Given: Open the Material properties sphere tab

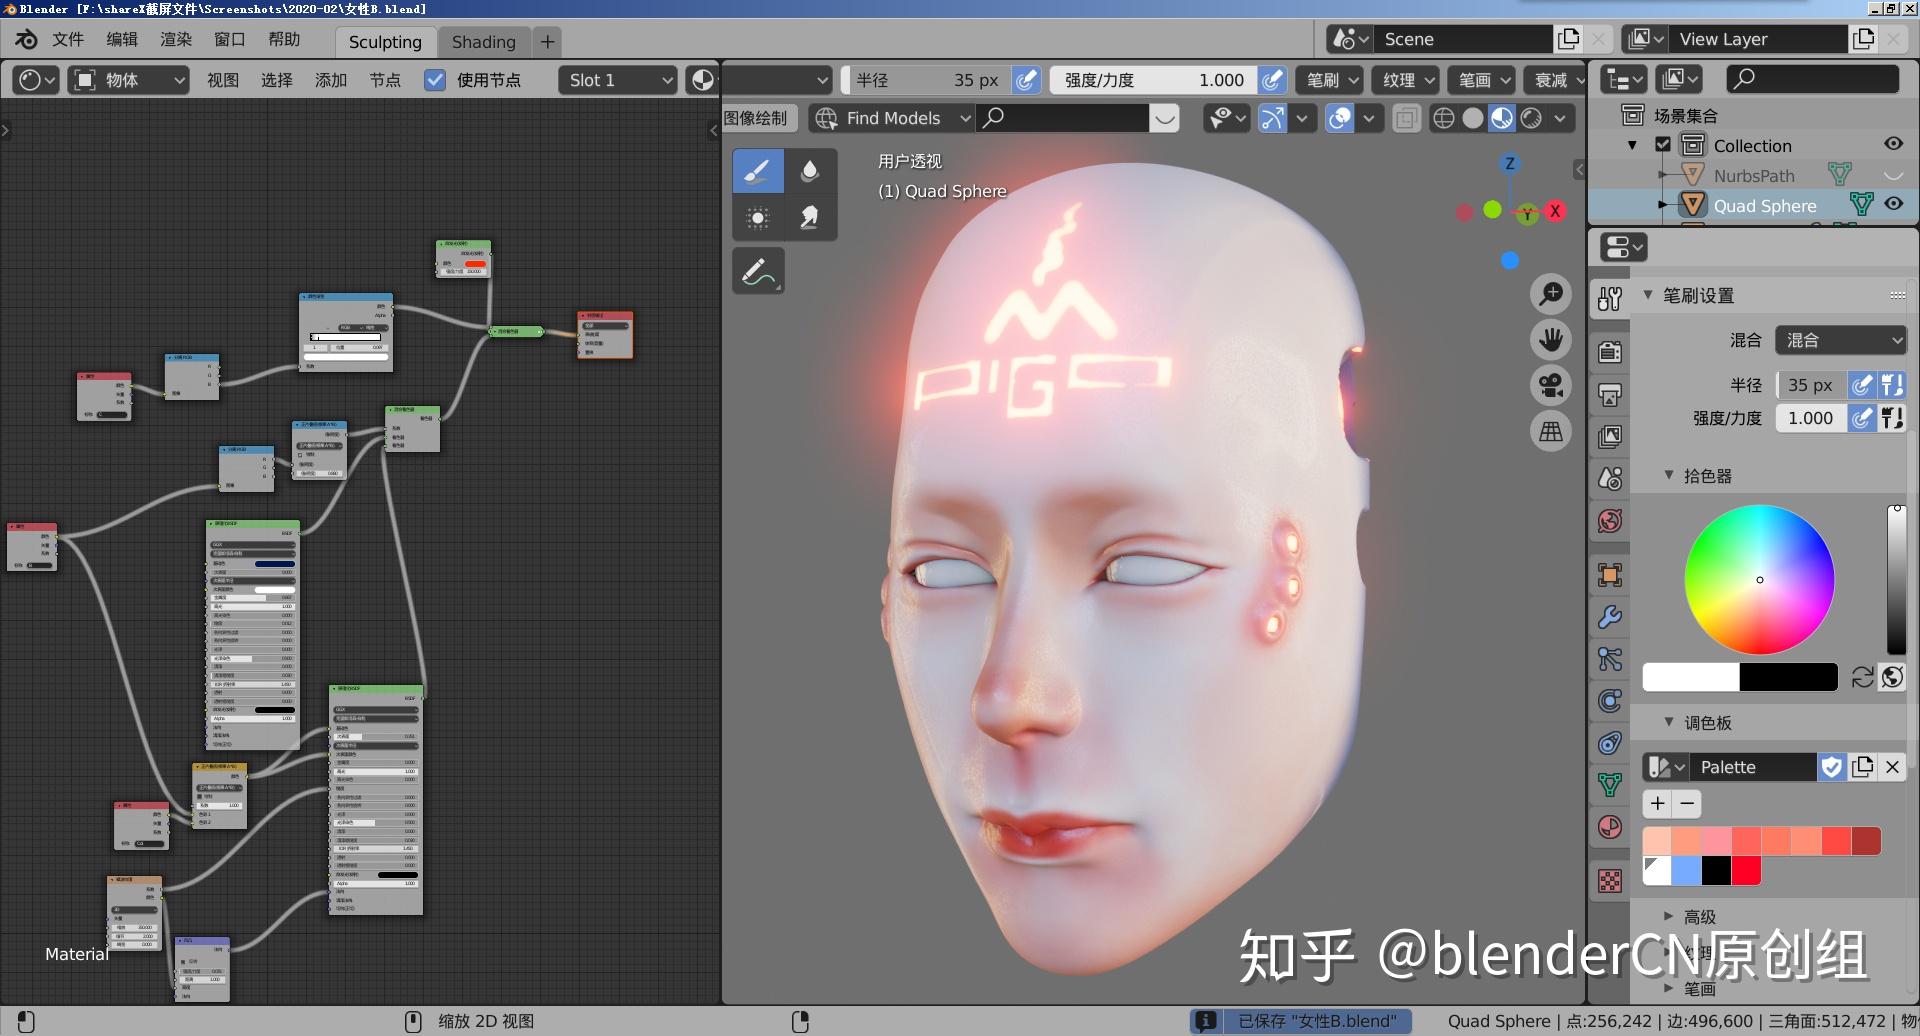Looking at the screenshot, I should (x=1610, y=827).
